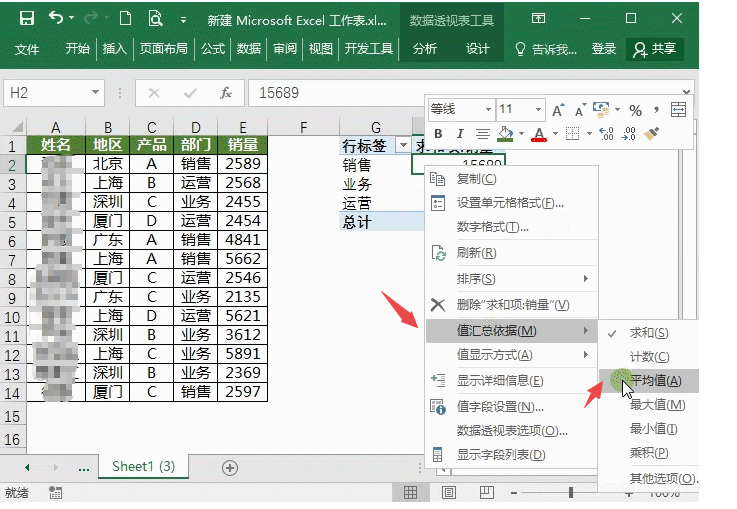
Task: Choose 平均值(A) from the submenu
Action: point(656,380)
